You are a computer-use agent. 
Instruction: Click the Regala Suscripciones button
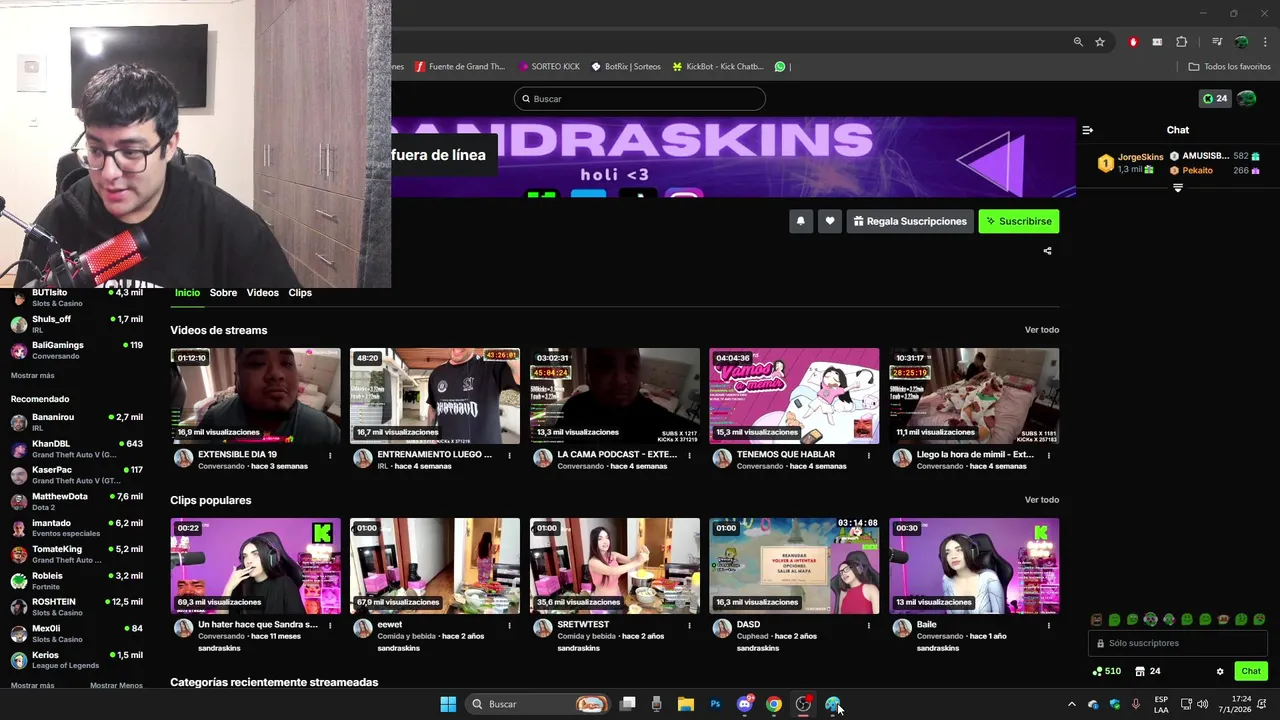click(x=910, y=221)
